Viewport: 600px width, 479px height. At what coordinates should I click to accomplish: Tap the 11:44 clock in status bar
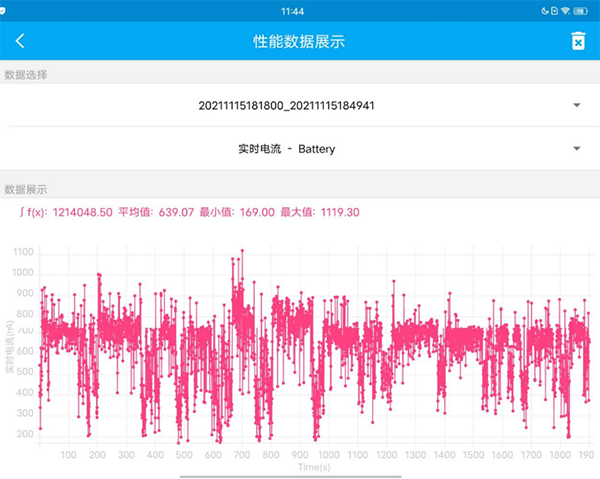[x=293, y=10]
